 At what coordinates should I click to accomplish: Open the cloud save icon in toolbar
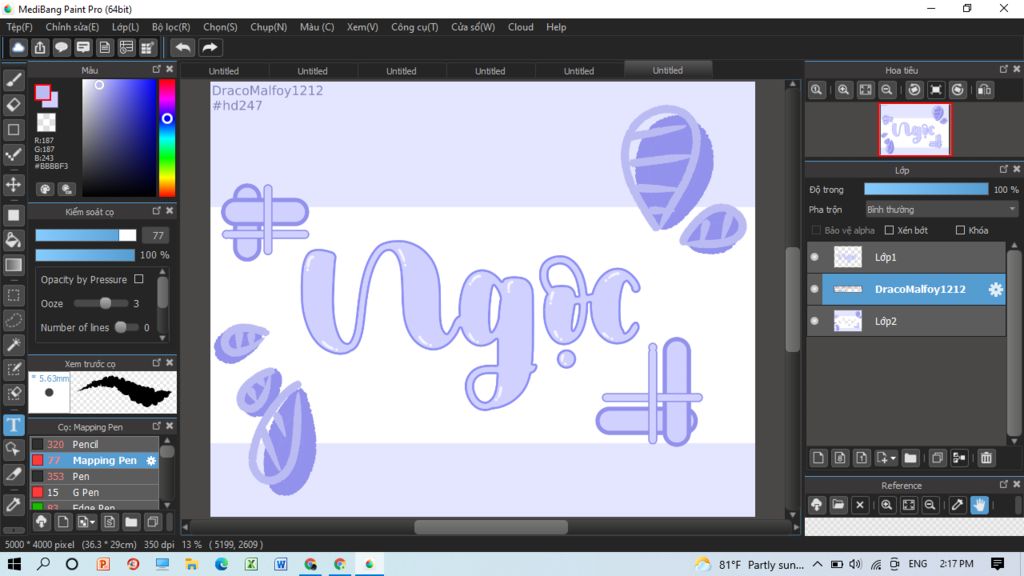[18, 48]
